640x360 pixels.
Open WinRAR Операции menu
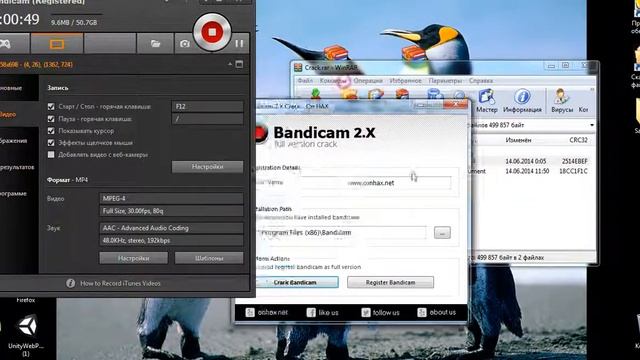pos(368,81)
